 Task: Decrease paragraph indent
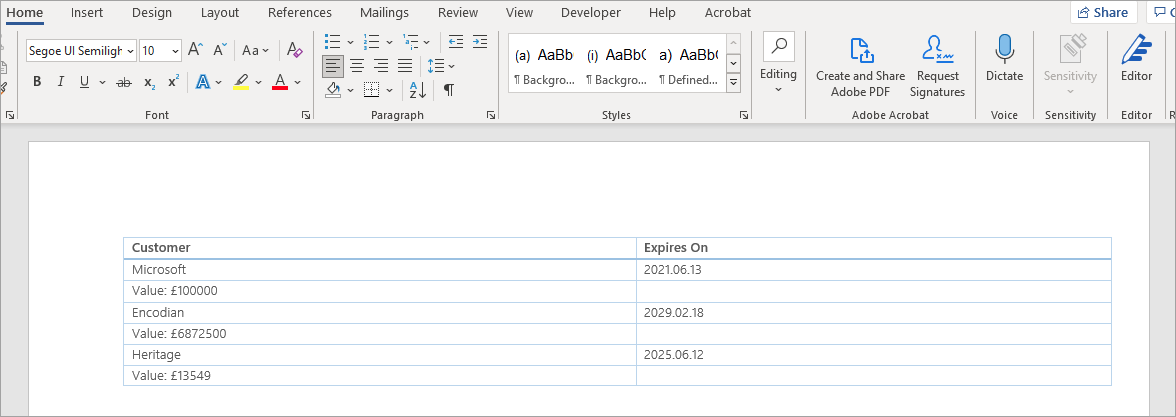pyautogui.click(x=455, y=41)
